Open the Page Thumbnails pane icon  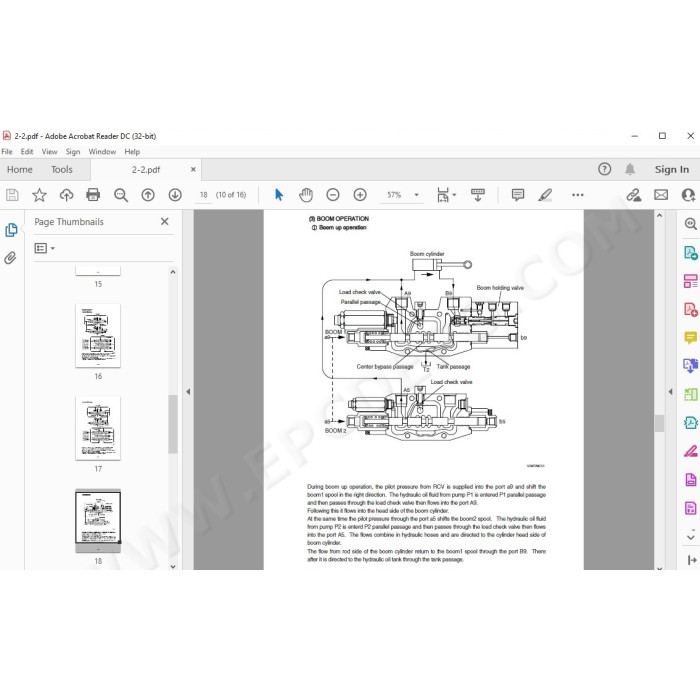(x=11, y=230)
